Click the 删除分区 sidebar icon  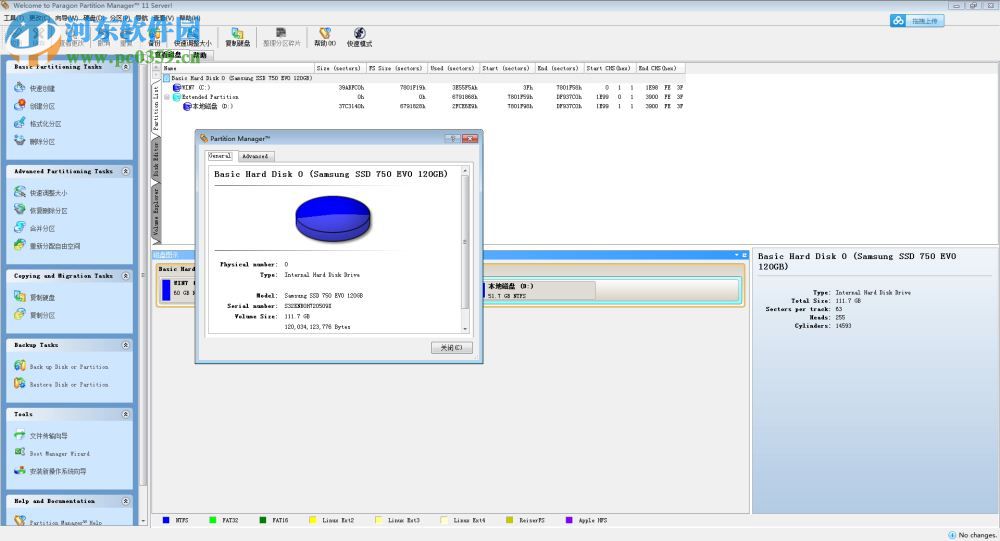click(20, 140)
